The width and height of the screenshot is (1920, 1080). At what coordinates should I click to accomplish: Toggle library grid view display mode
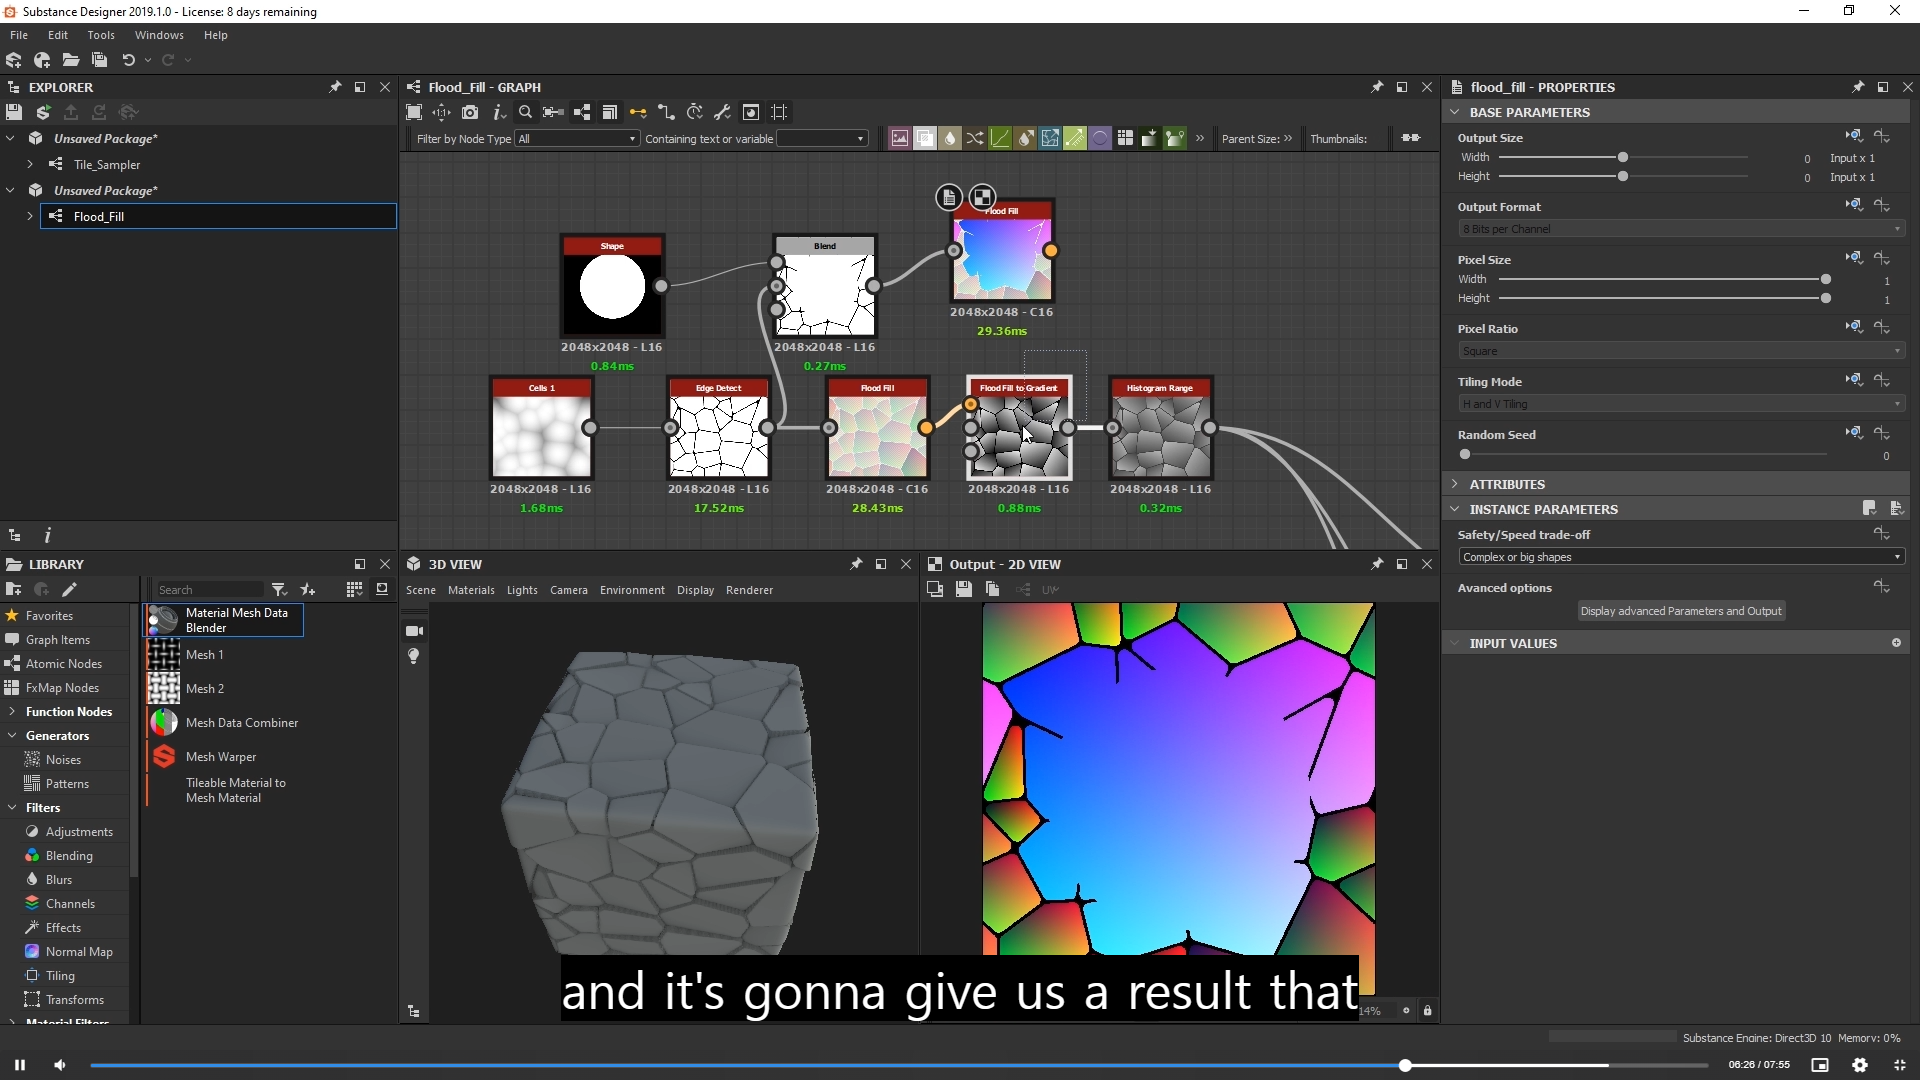coord(354,590)
